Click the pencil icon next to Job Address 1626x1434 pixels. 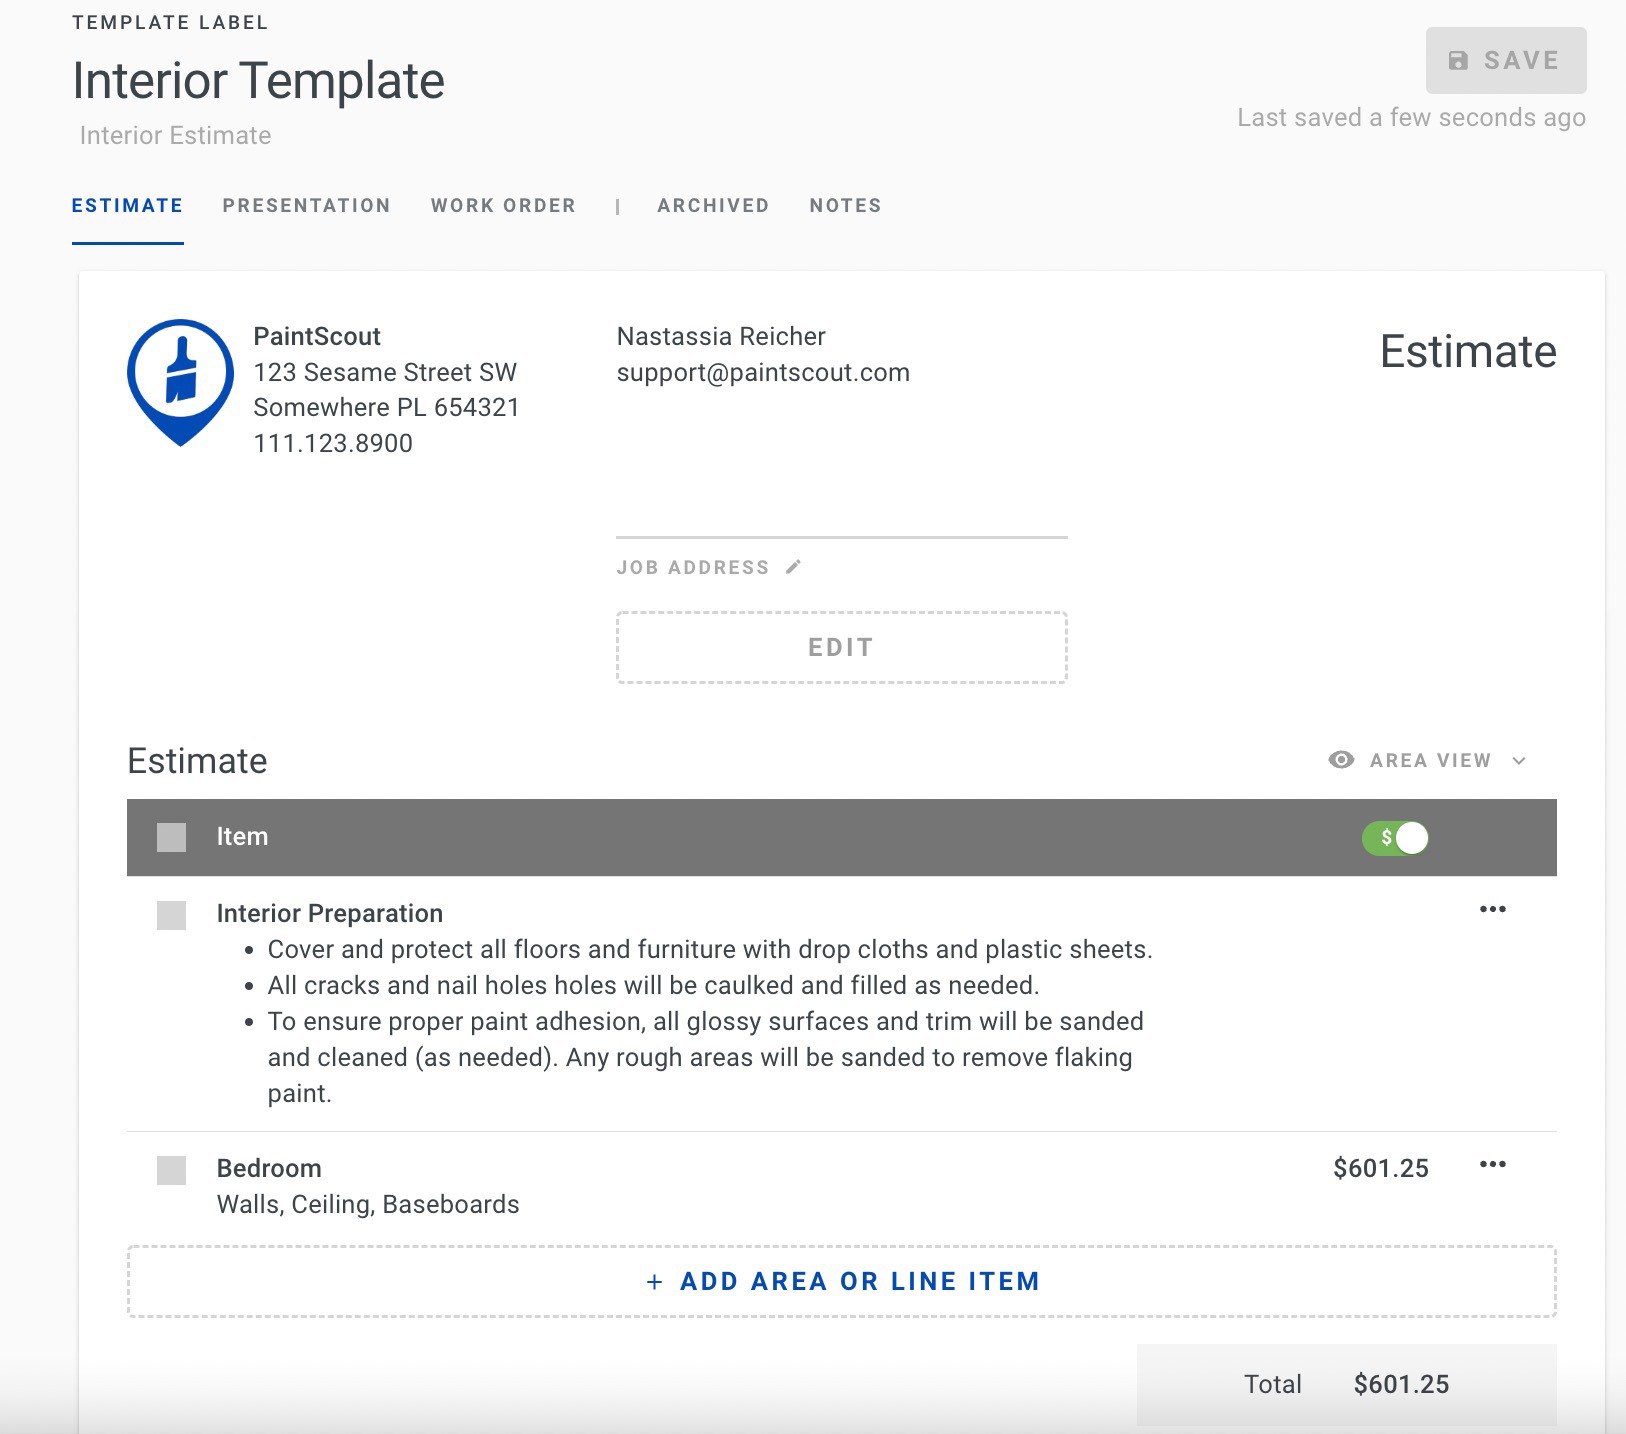793,567
